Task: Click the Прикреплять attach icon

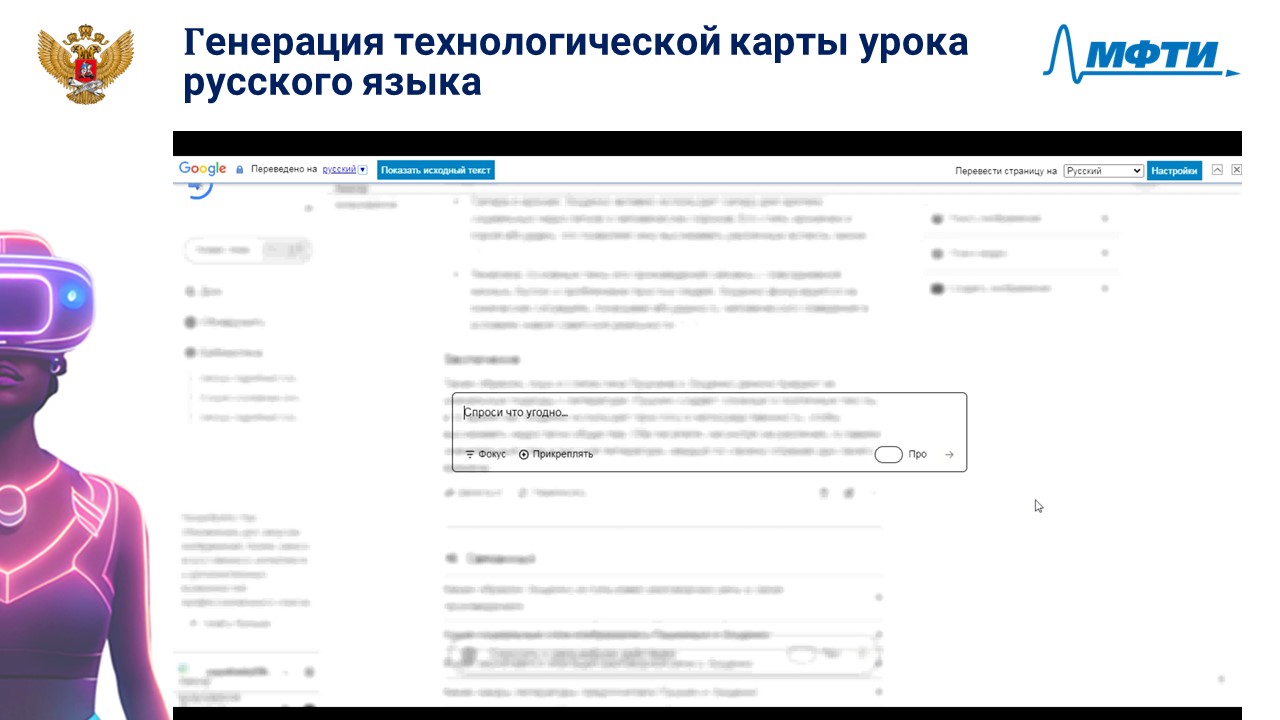Action: point(524,454)
